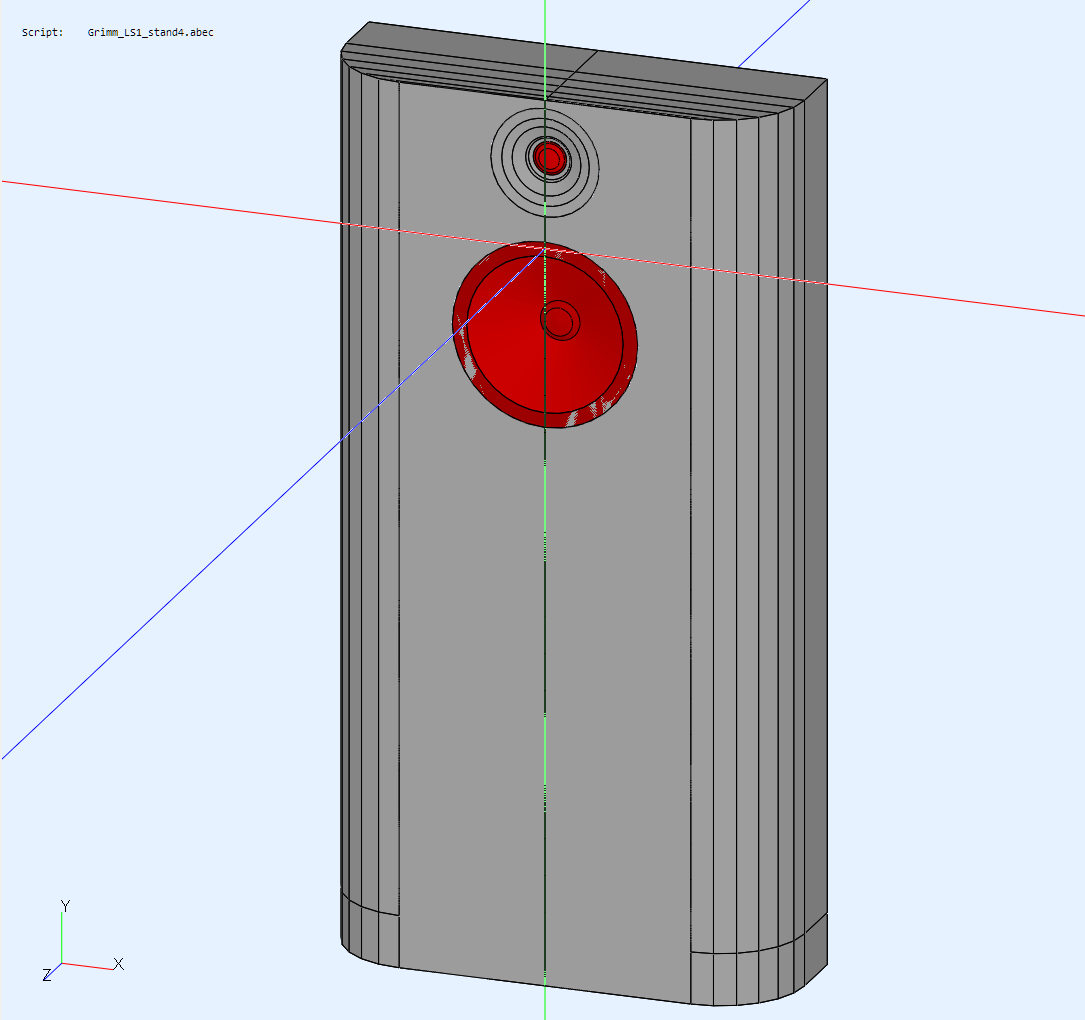Viewport: 1085px width, 1020px height.
Task: Click the outer tweeter waveguide ring
Action: click(545, 163)
